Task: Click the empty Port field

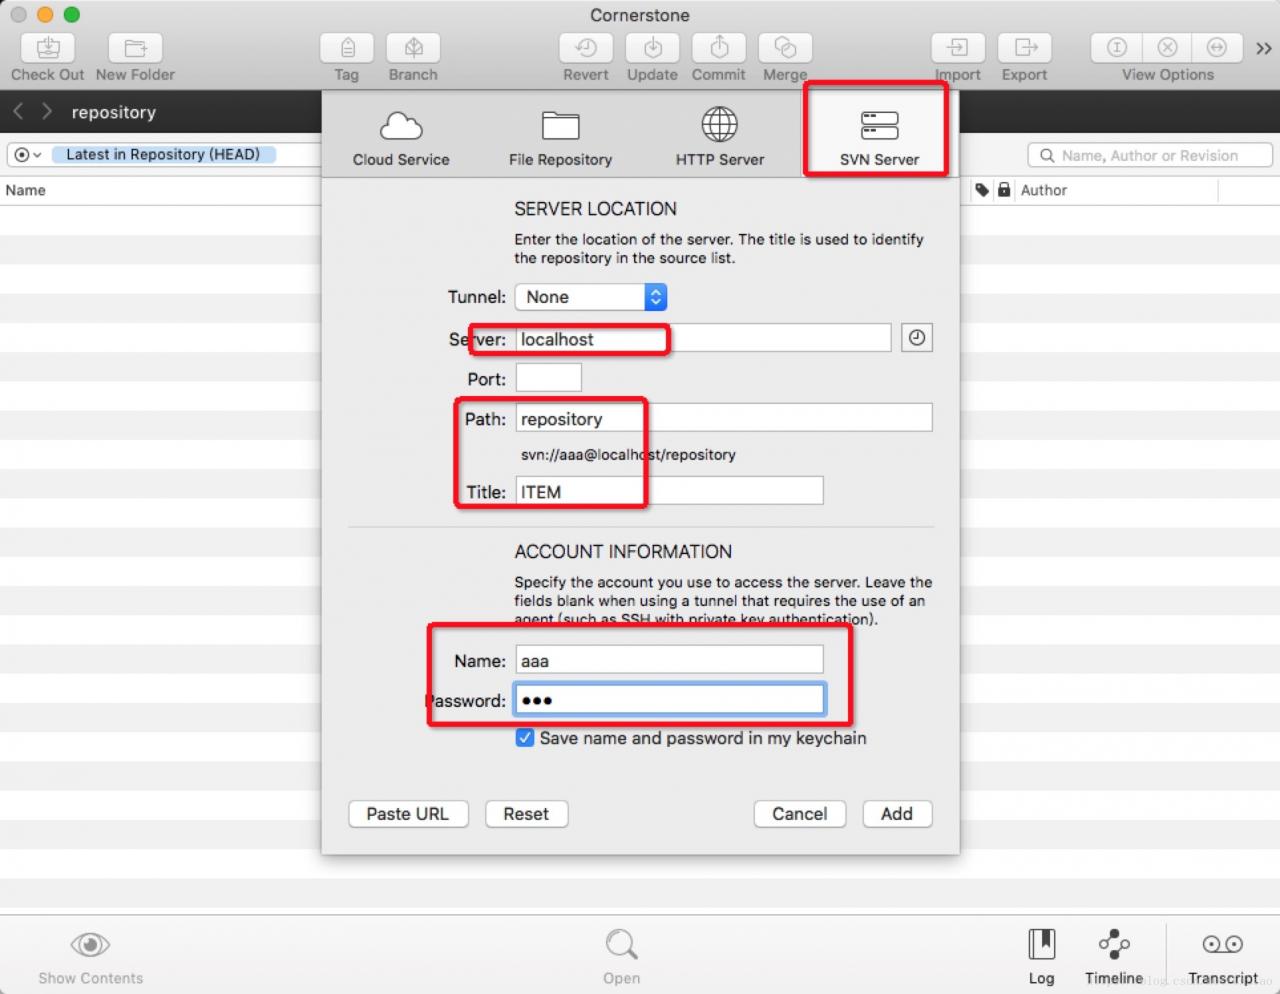Action: tap(548, 378)
